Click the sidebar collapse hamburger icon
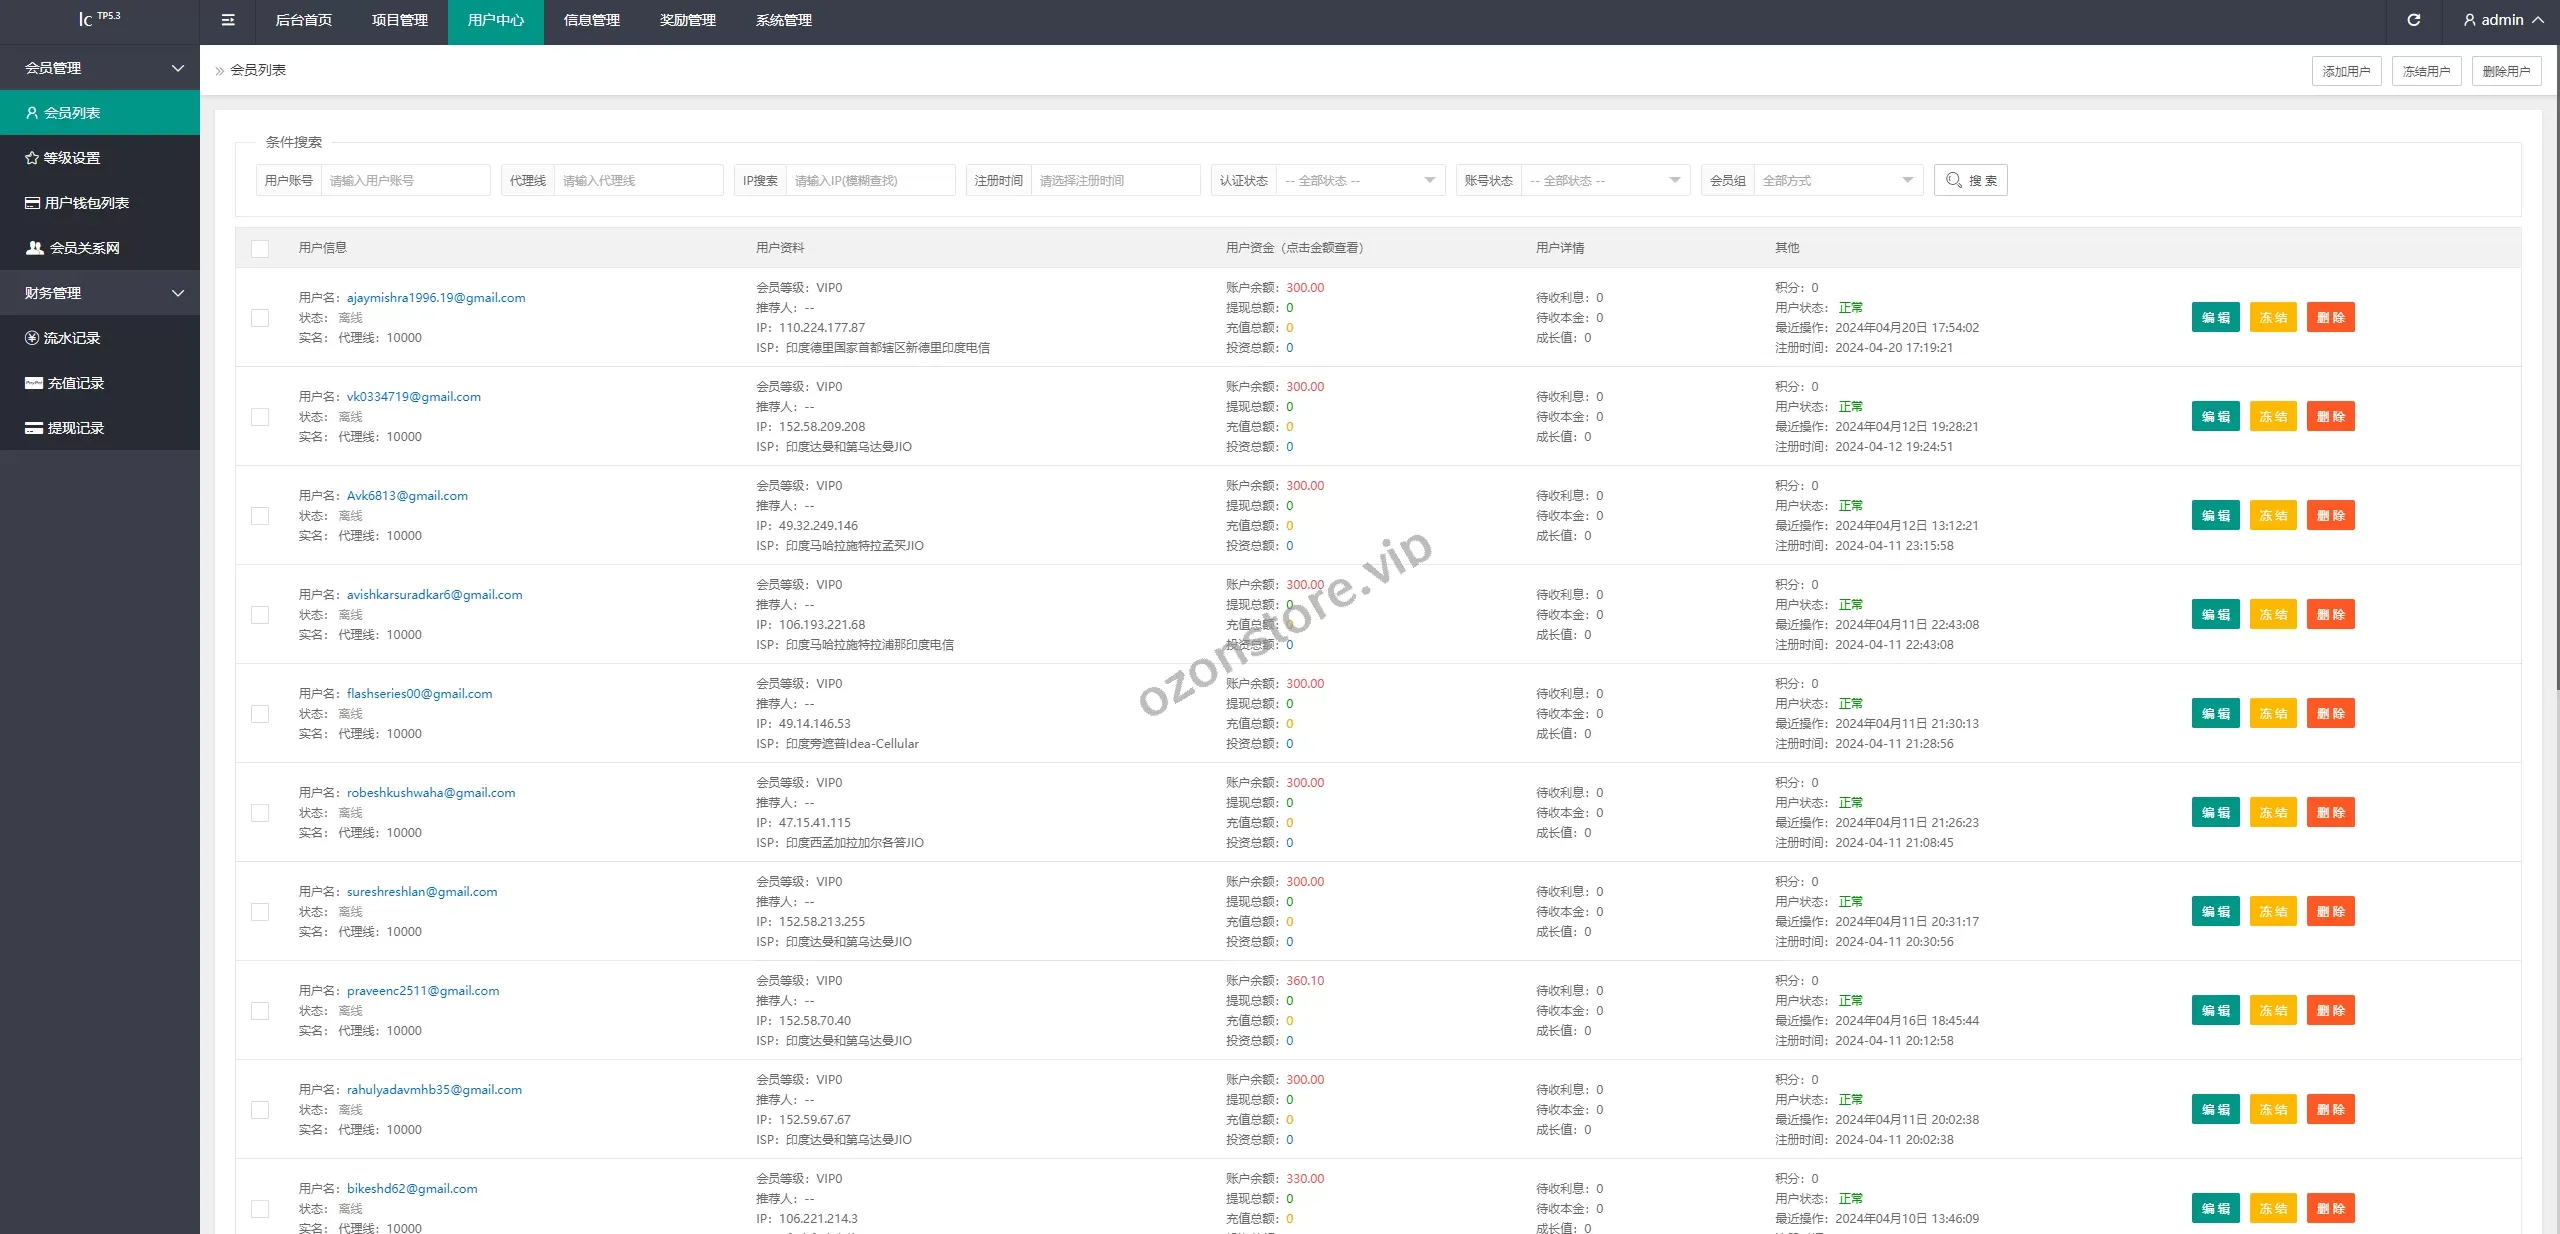 pos(228,20)
